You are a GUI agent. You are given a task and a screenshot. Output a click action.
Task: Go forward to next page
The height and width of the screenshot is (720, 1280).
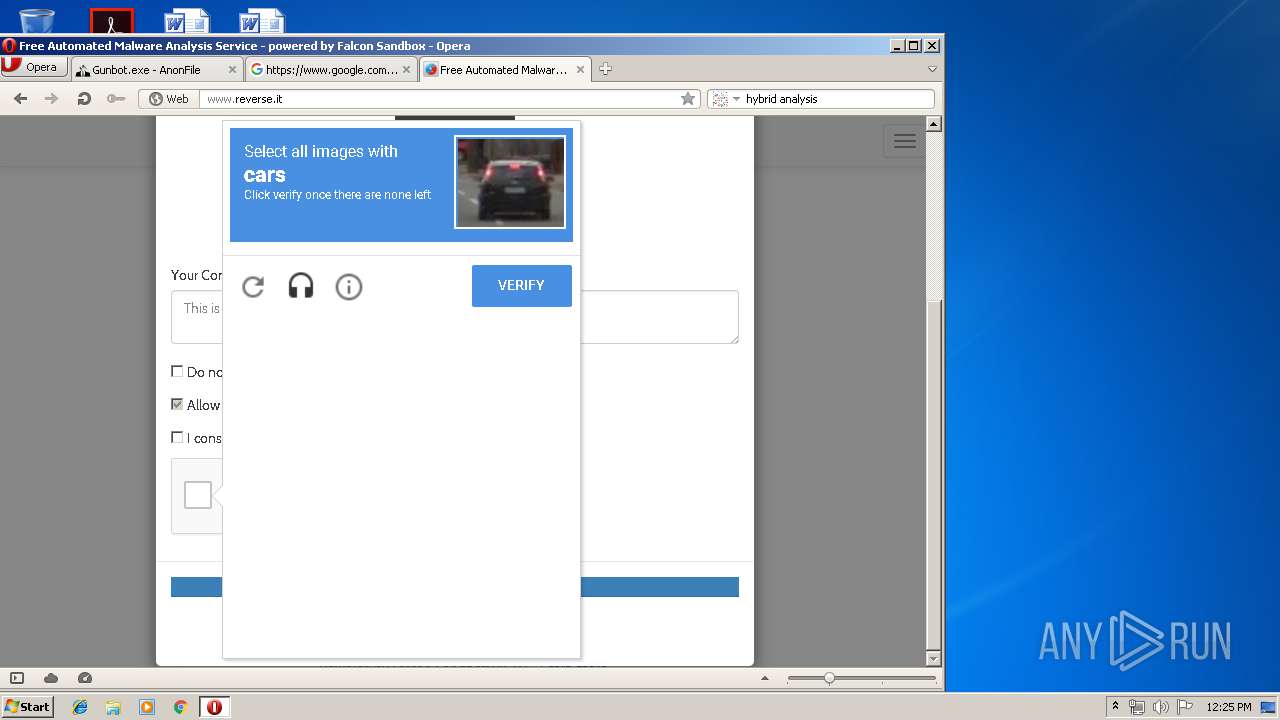point(52,99)
